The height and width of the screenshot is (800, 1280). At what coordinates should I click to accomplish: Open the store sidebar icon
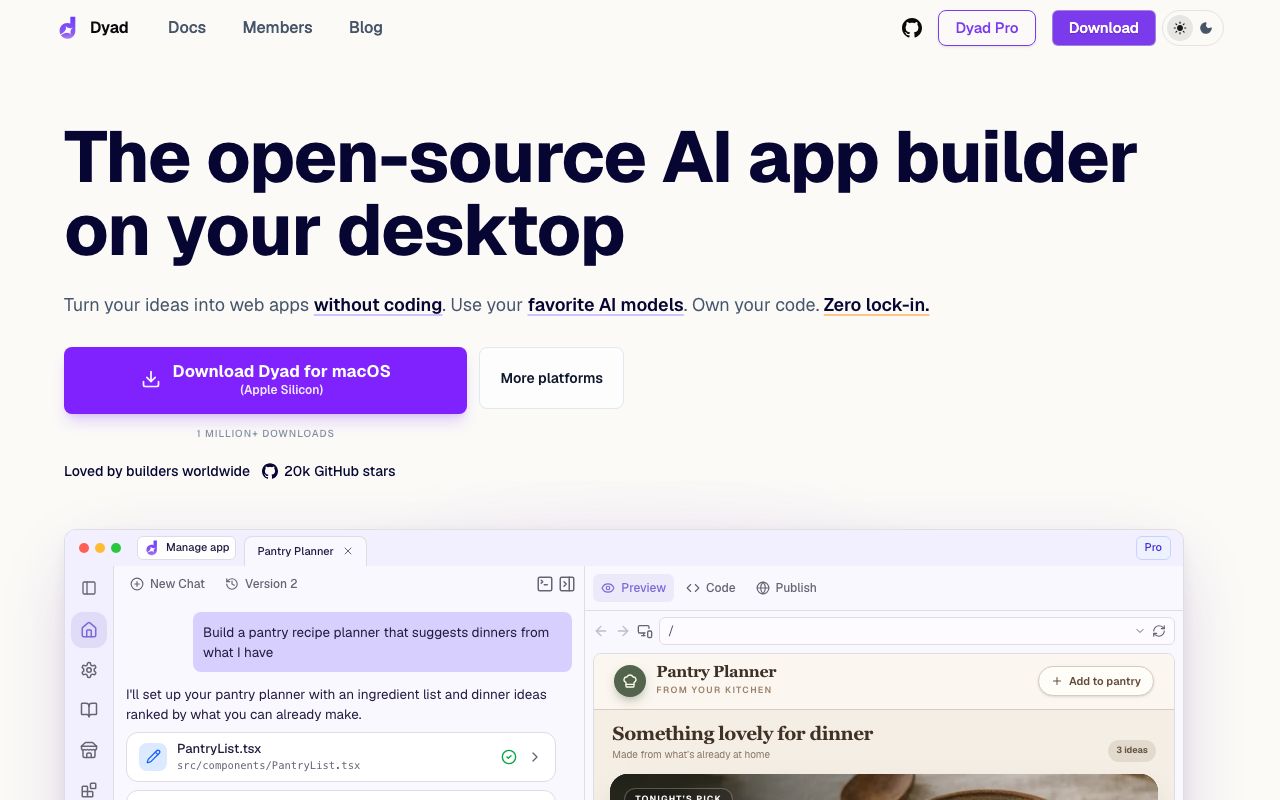point(89,750)
